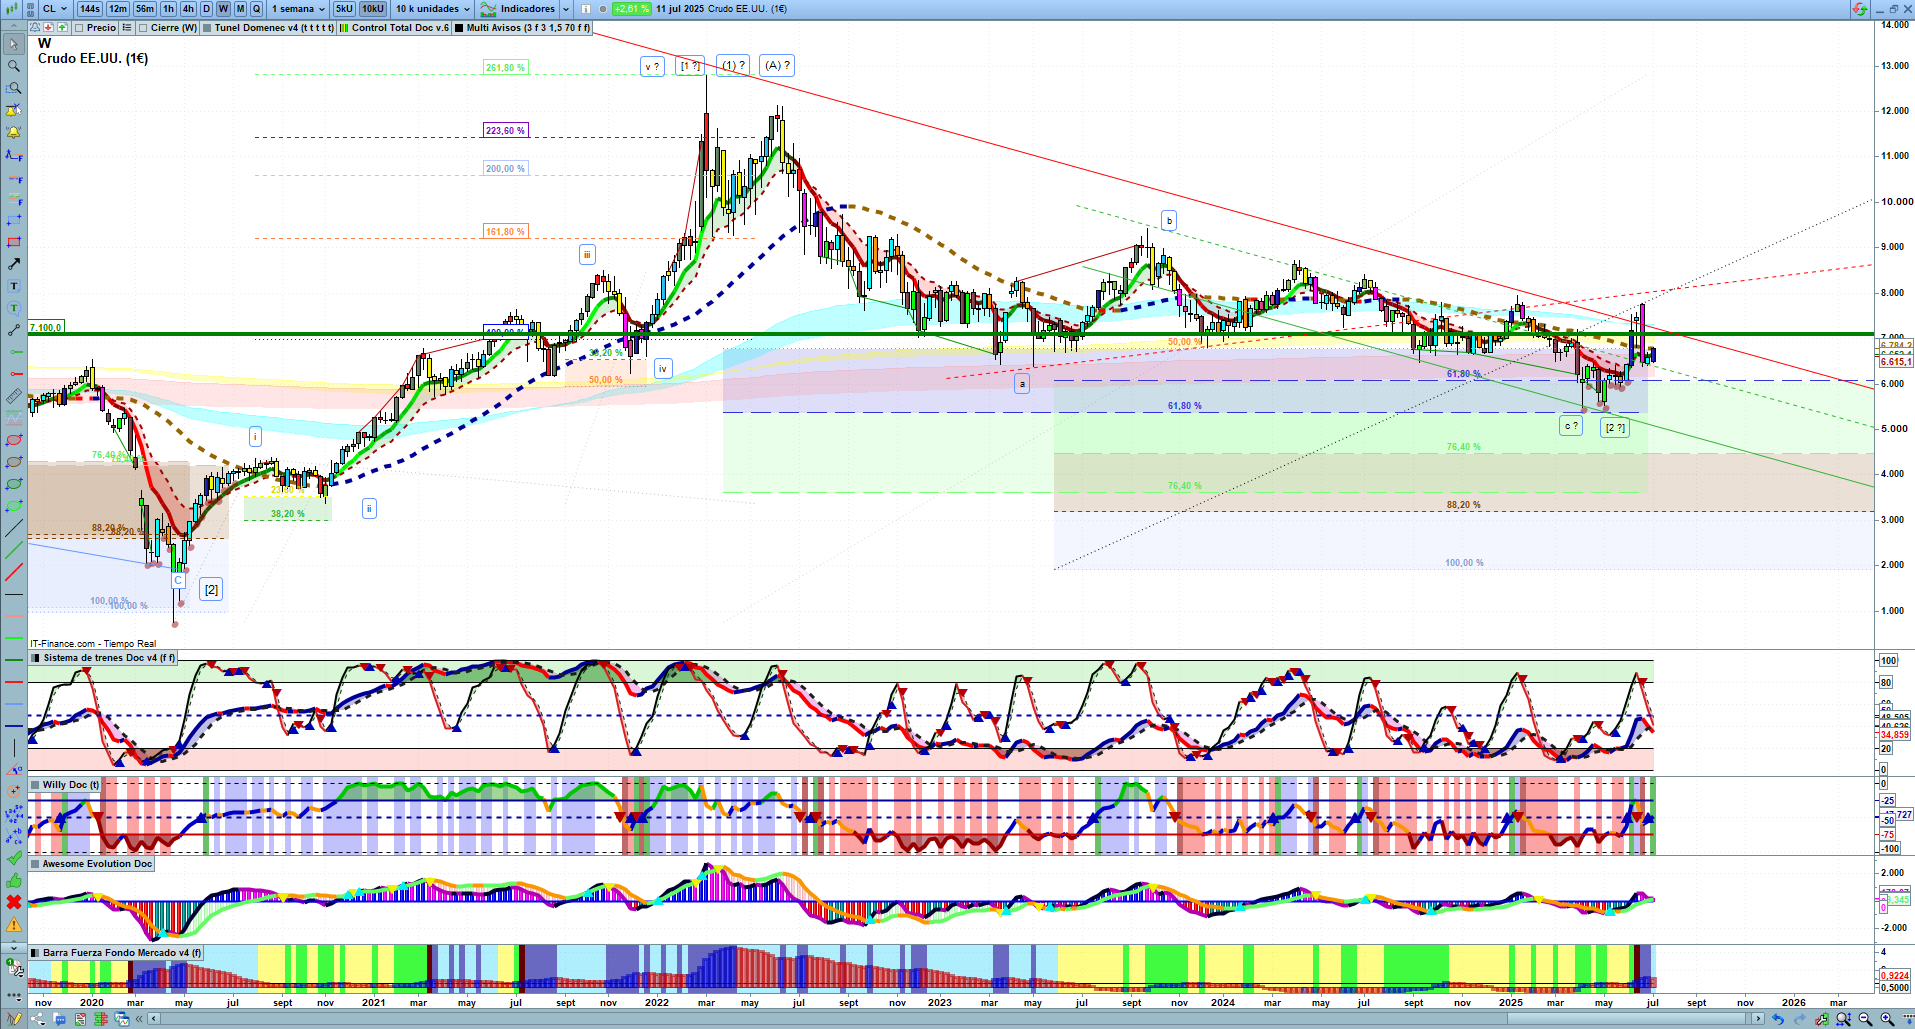The width and height of the screenshot is (1915, 1029).
Task: Click the green checkmark icon in left toolbar
Action: [14, 858]
